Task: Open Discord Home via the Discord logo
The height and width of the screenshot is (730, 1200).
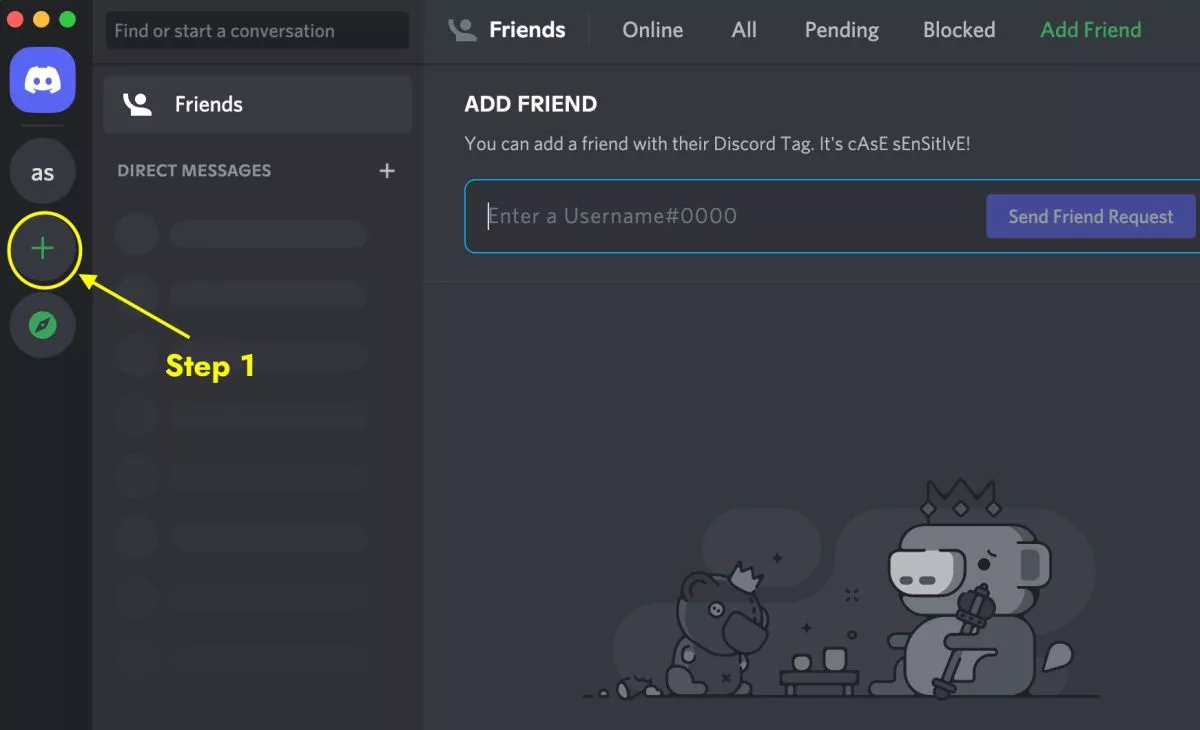Action: click(42, 80)
